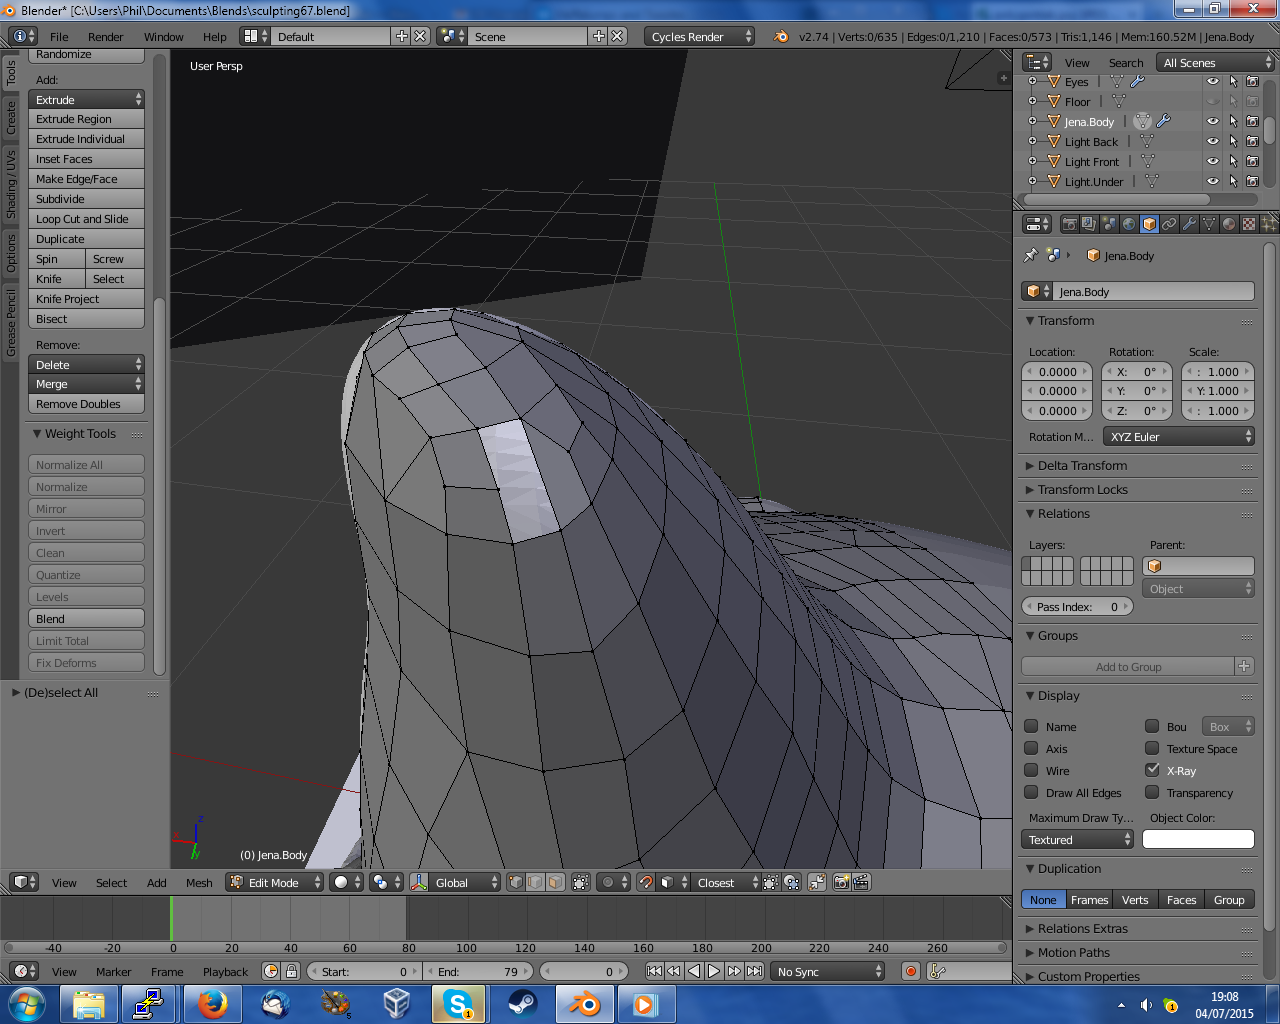Click the red automatic keyframe record button
The image size is (1280, 1024).
910,971
